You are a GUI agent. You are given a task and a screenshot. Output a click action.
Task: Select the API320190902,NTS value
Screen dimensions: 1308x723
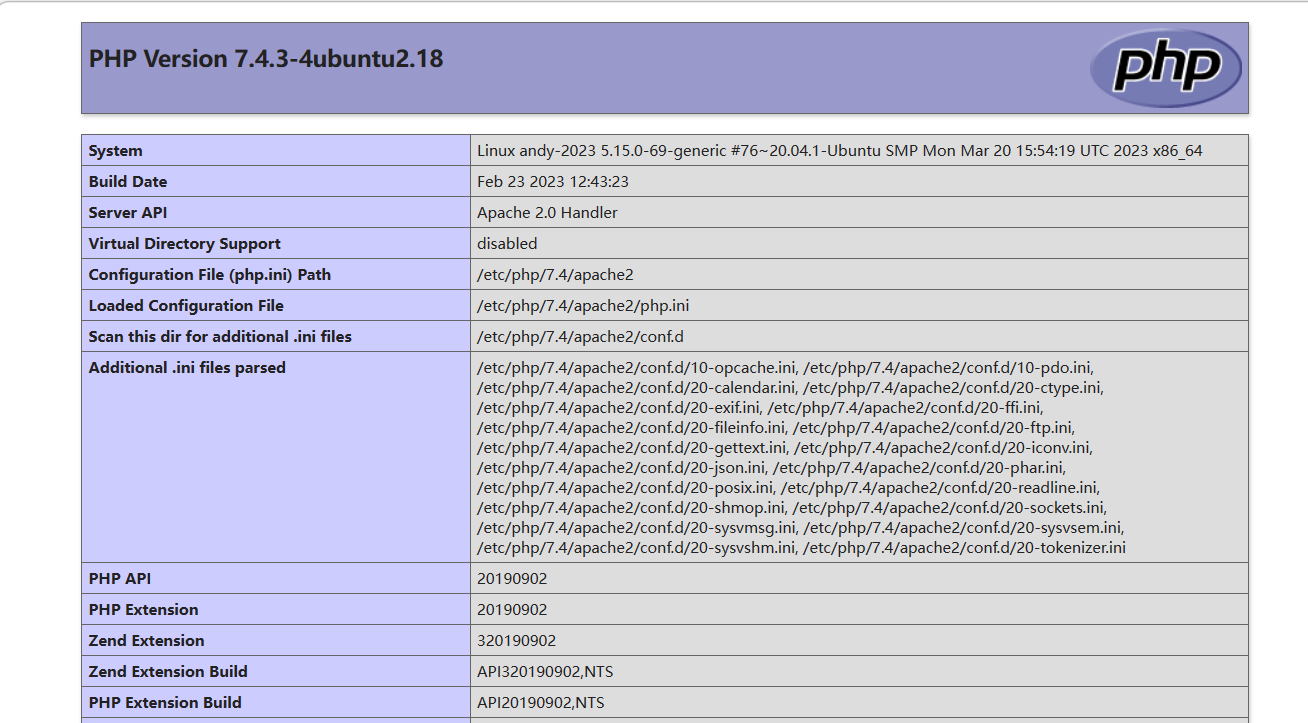545,672
